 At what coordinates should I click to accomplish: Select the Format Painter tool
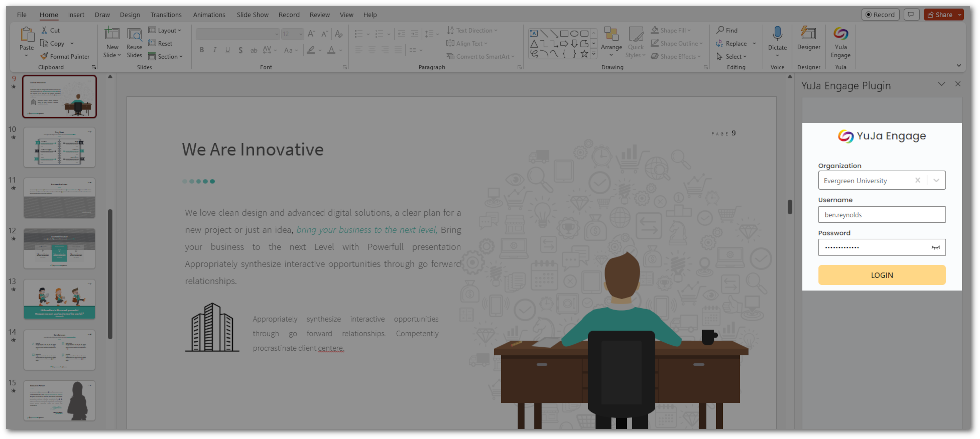(x=65, y=56)
